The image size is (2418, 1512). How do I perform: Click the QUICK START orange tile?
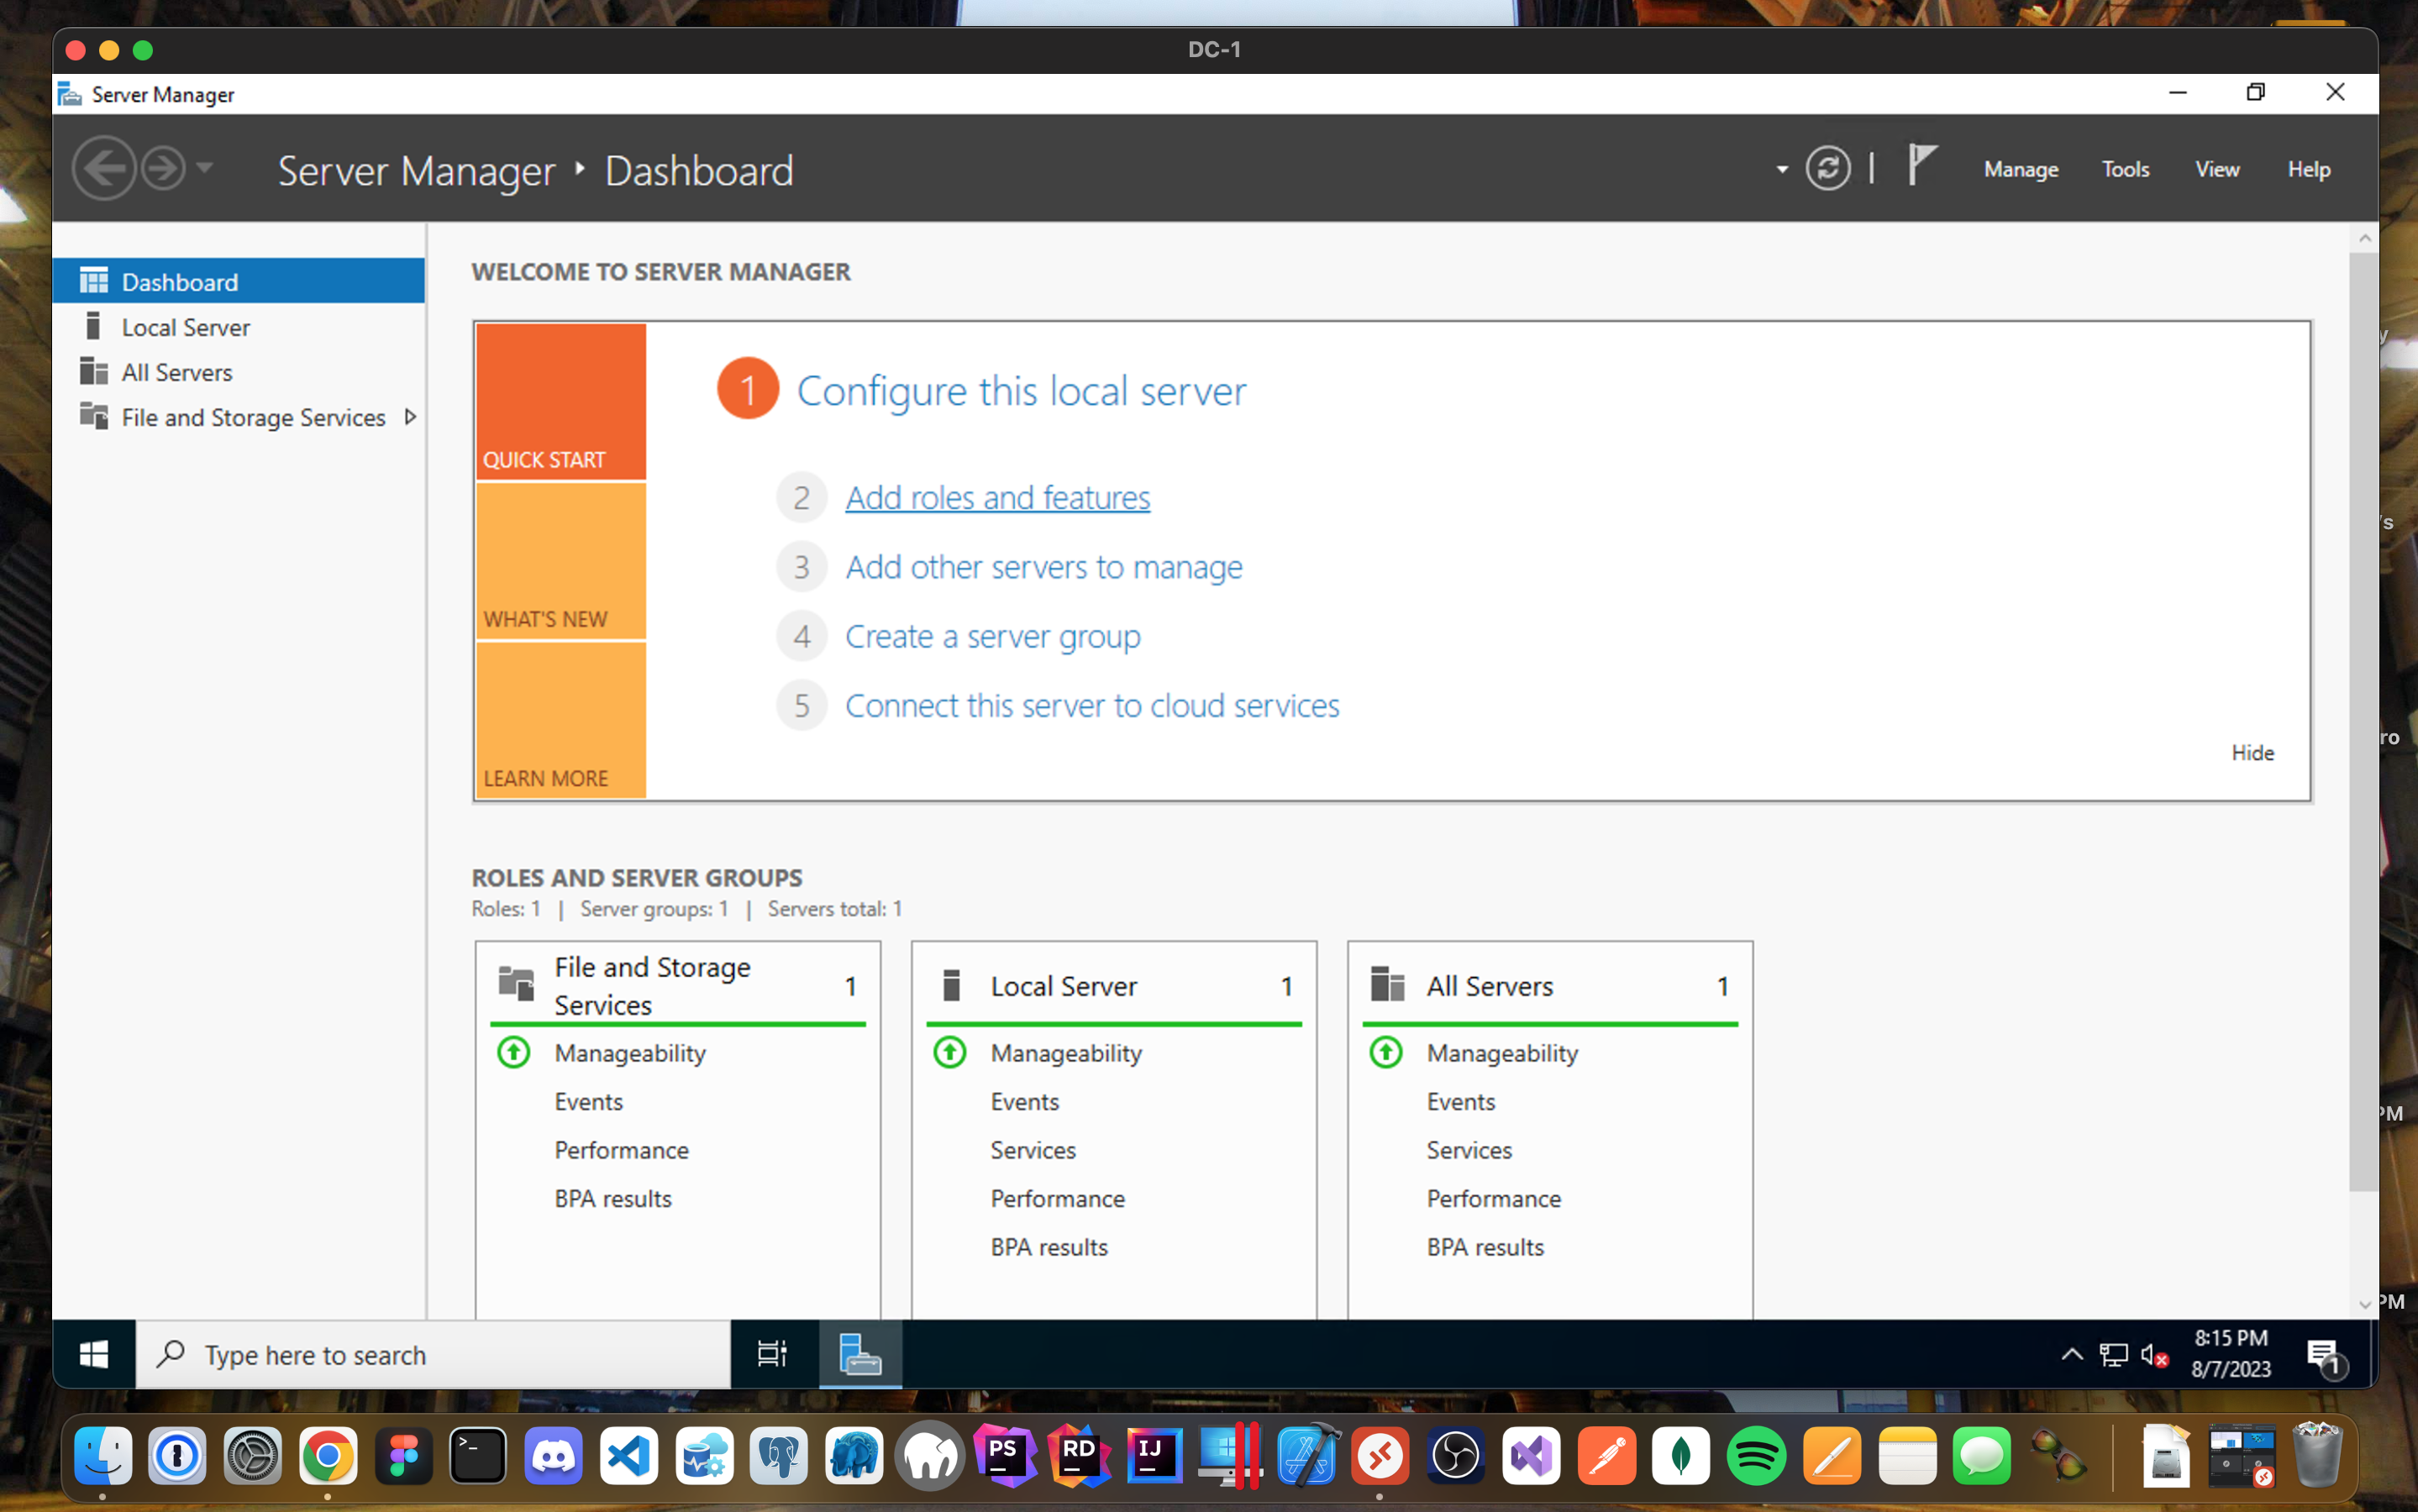(x=560, y=402)
